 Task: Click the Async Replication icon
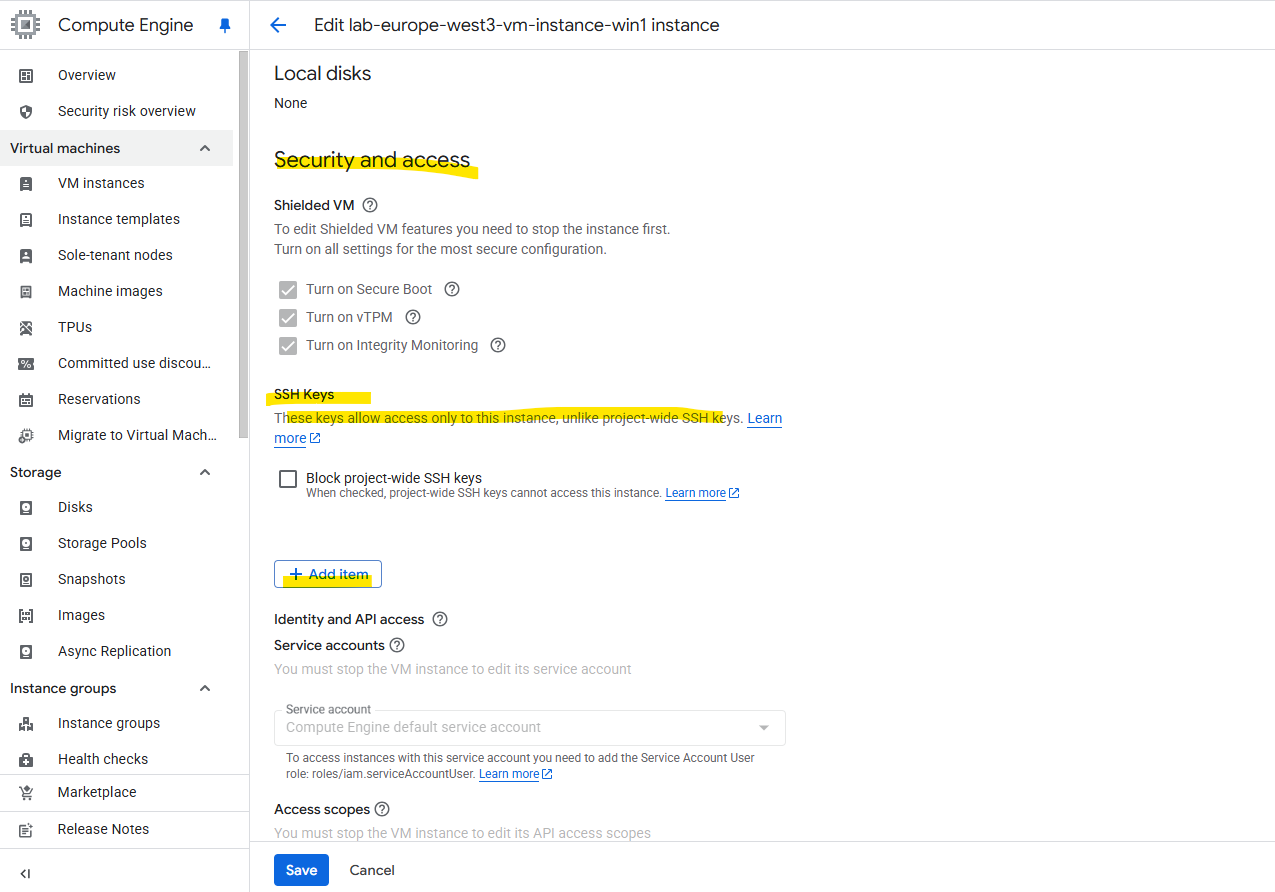tap(26, 651)
